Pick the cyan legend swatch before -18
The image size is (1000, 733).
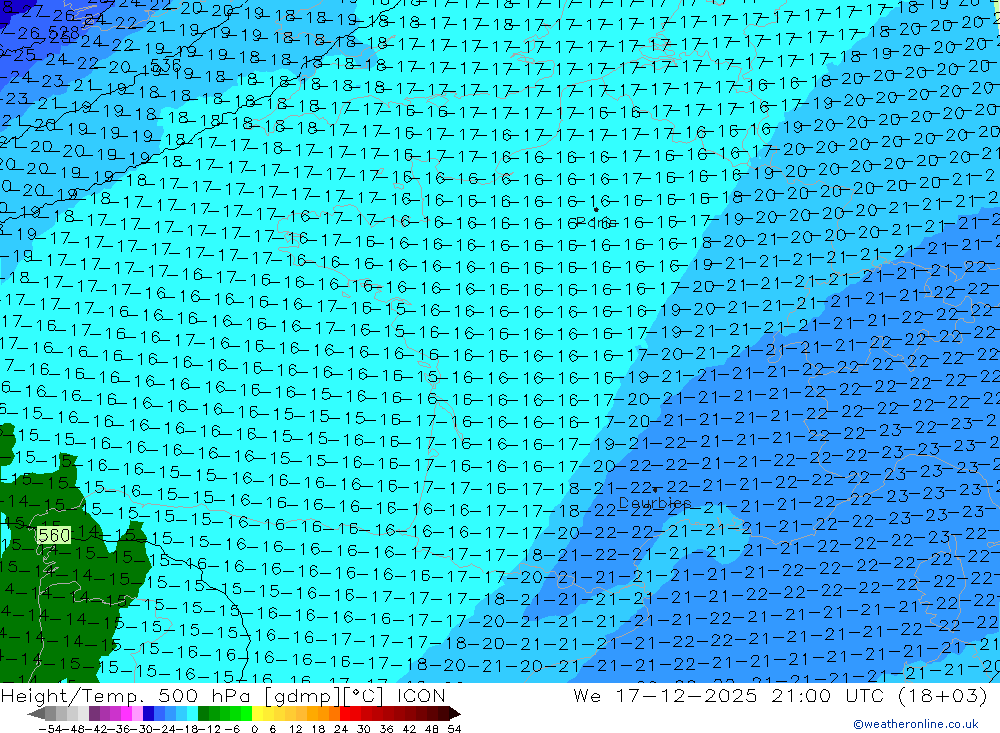[192, 713]
